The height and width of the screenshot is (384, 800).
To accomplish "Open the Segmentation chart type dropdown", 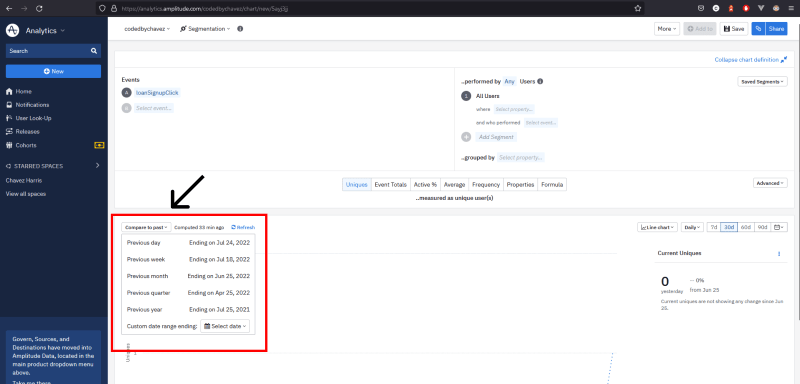I will coord(205,29).
